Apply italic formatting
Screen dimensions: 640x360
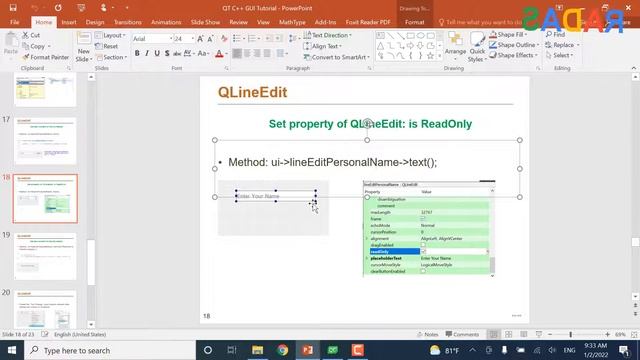(147, 53)
